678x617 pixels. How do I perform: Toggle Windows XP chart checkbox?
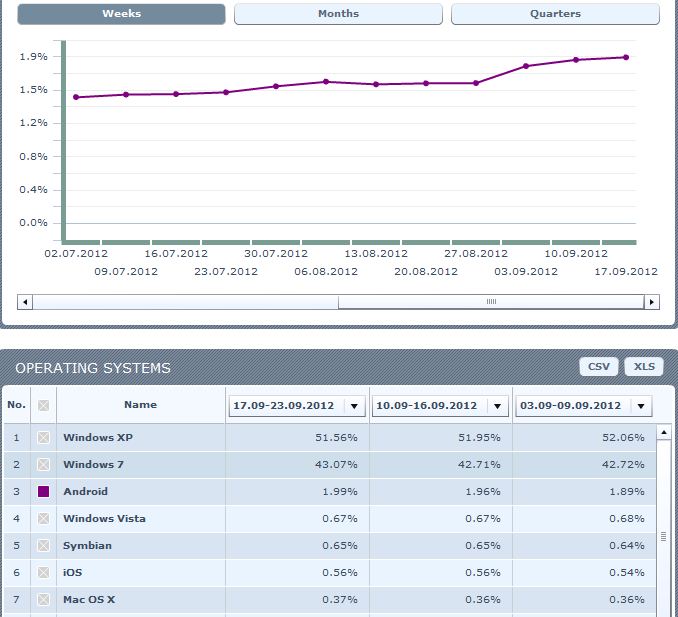pos(43,438)
